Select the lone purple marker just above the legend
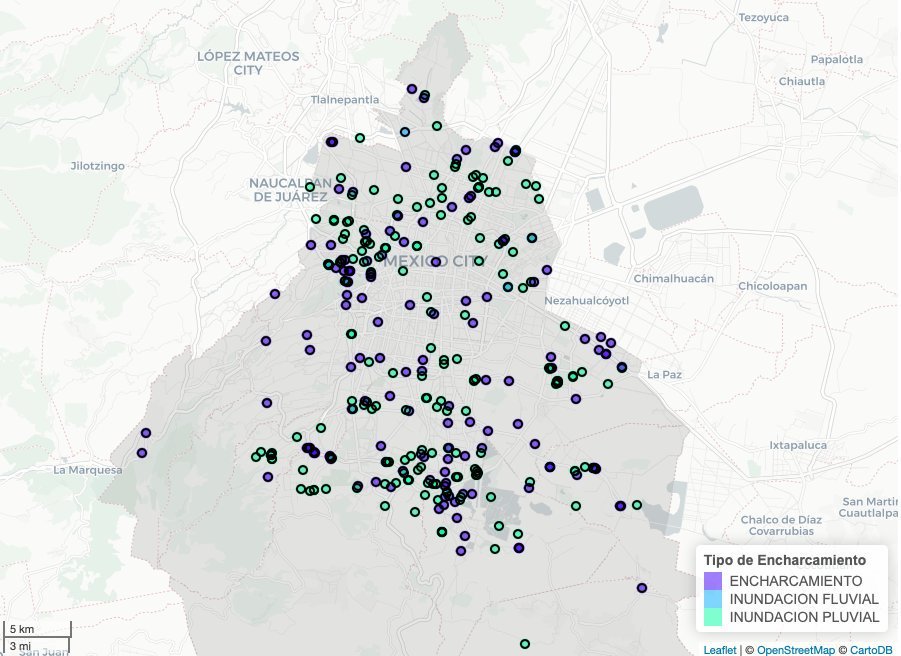 click(x=641, y=588)
